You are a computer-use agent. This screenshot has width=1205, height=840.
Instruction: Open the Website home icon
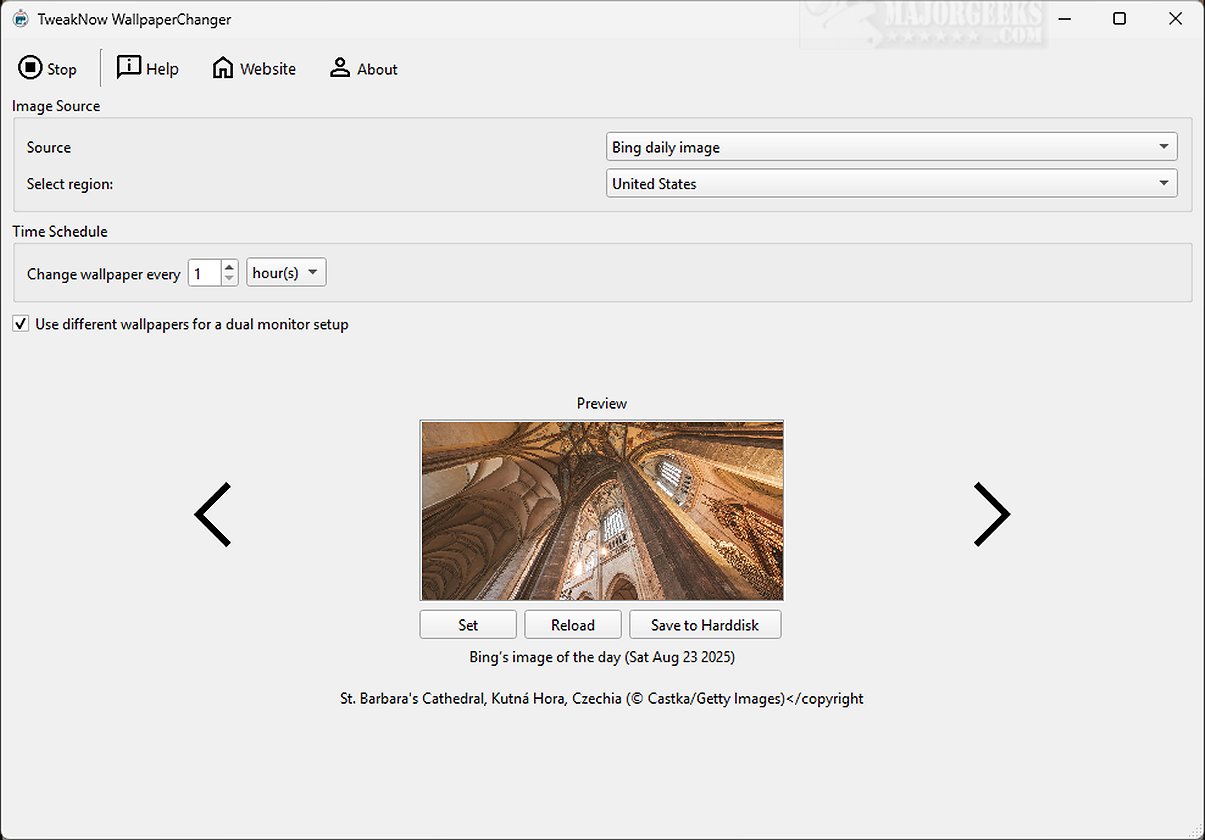point(223,68)
